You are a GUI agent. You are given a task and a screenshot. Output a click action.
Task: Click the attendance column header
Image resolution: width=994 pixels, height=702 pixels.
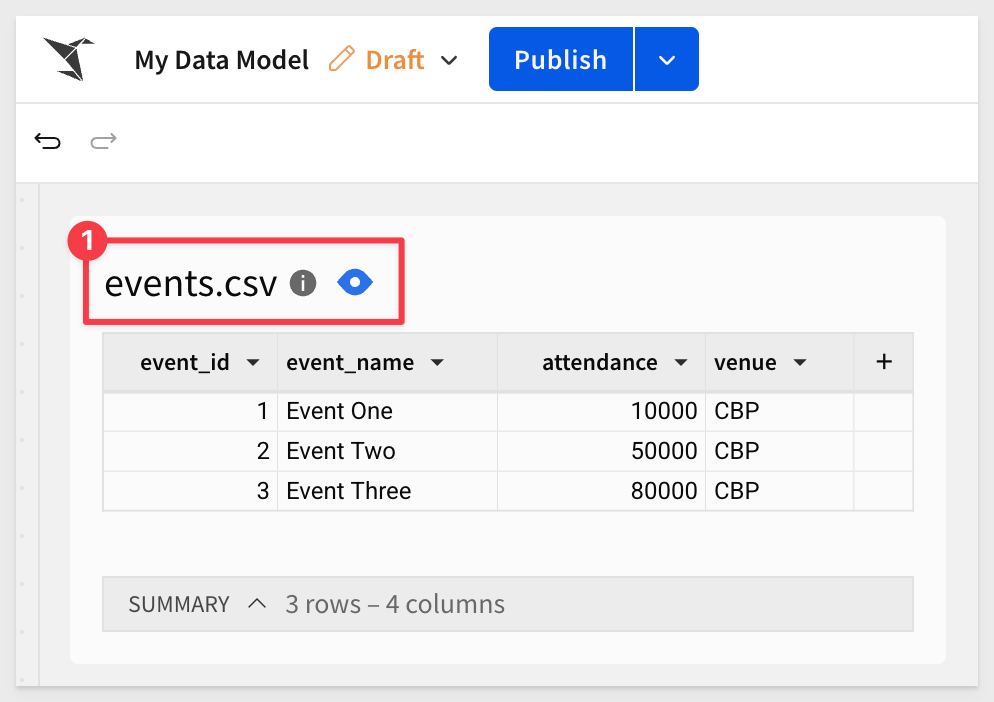(602, 362)
